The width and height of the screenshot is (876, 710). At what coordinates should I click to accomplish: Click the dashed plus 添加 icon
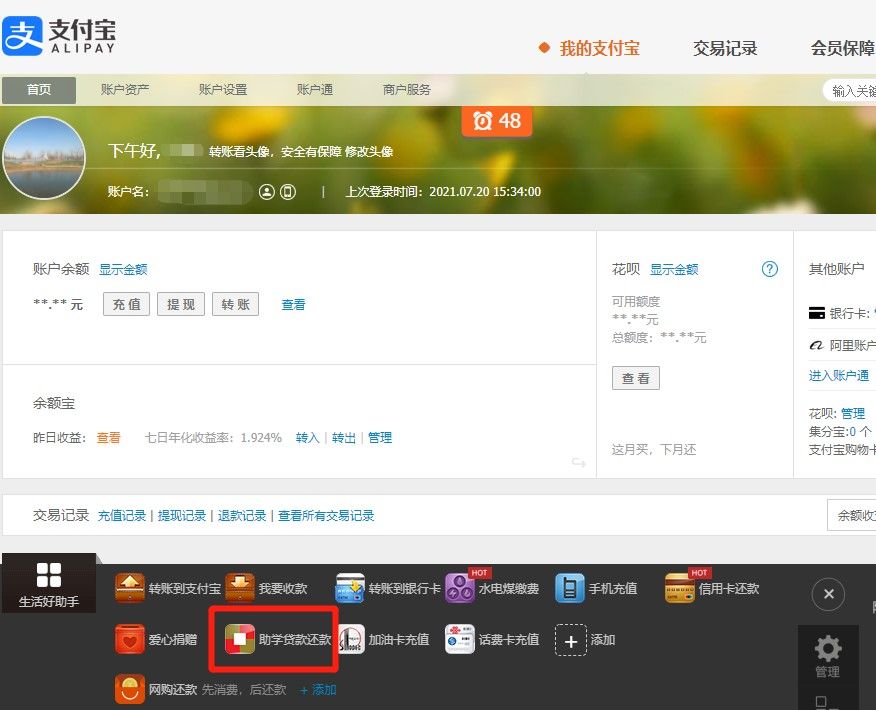[x=570, y=640]
